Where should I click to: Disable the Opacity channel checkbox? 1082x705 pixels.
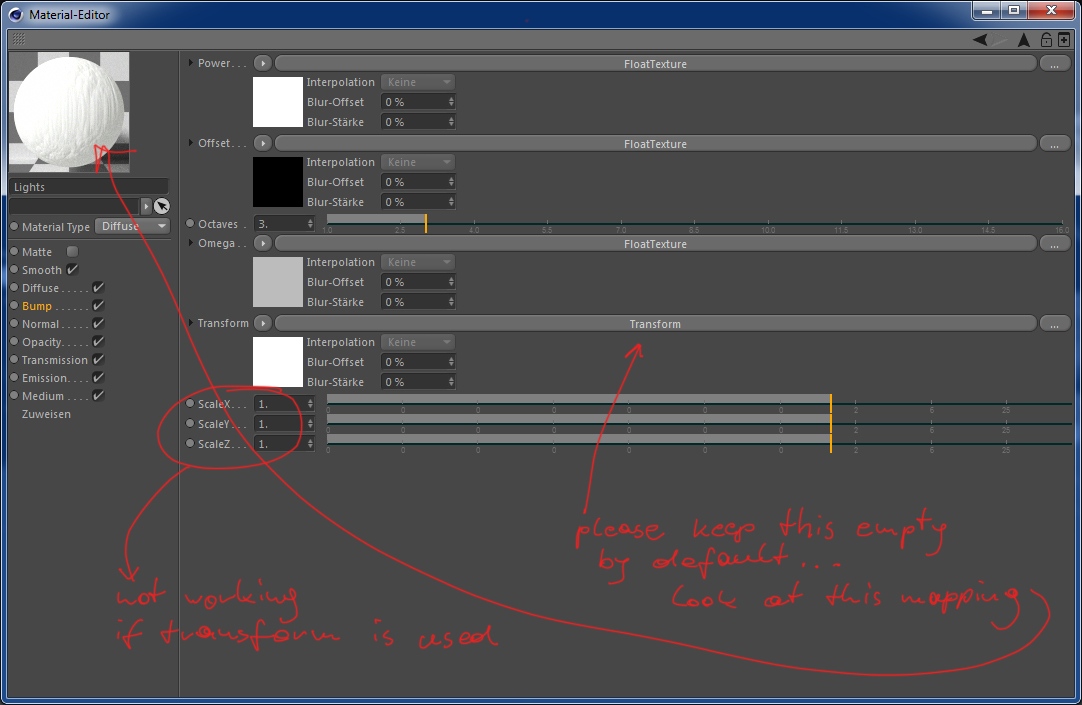tap(98, 341)
